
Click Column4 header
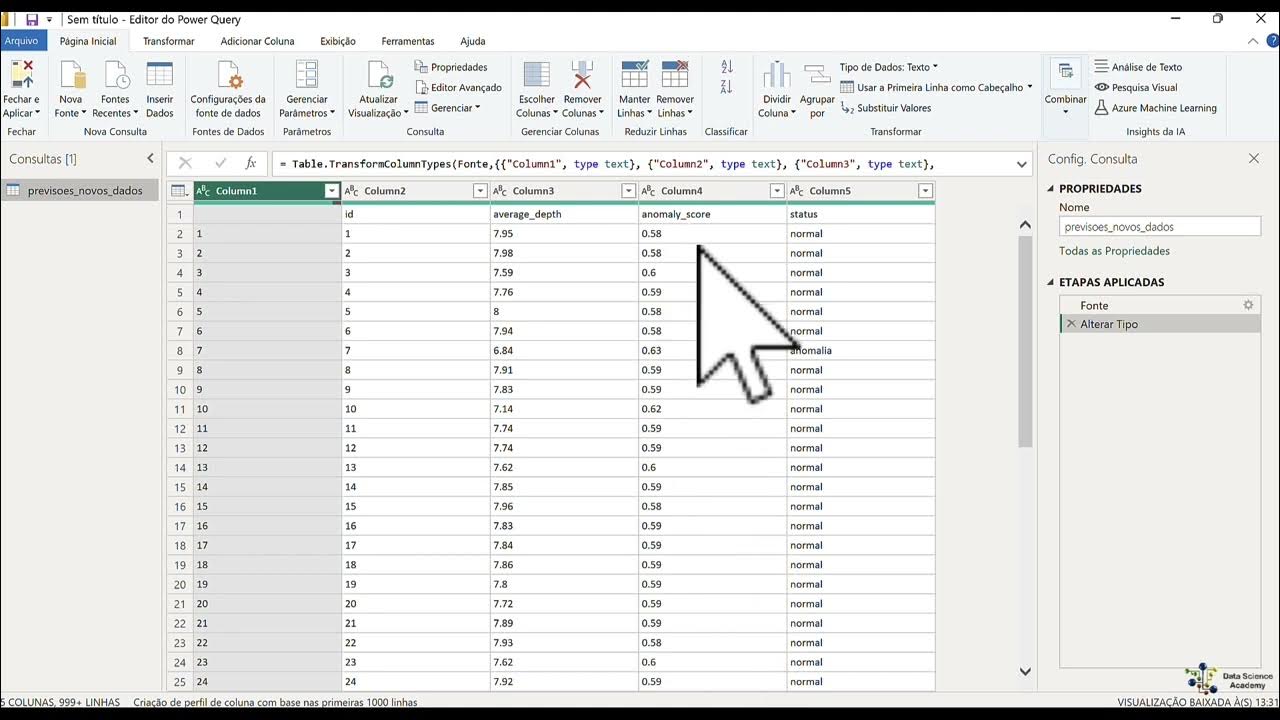pos(713,191)
